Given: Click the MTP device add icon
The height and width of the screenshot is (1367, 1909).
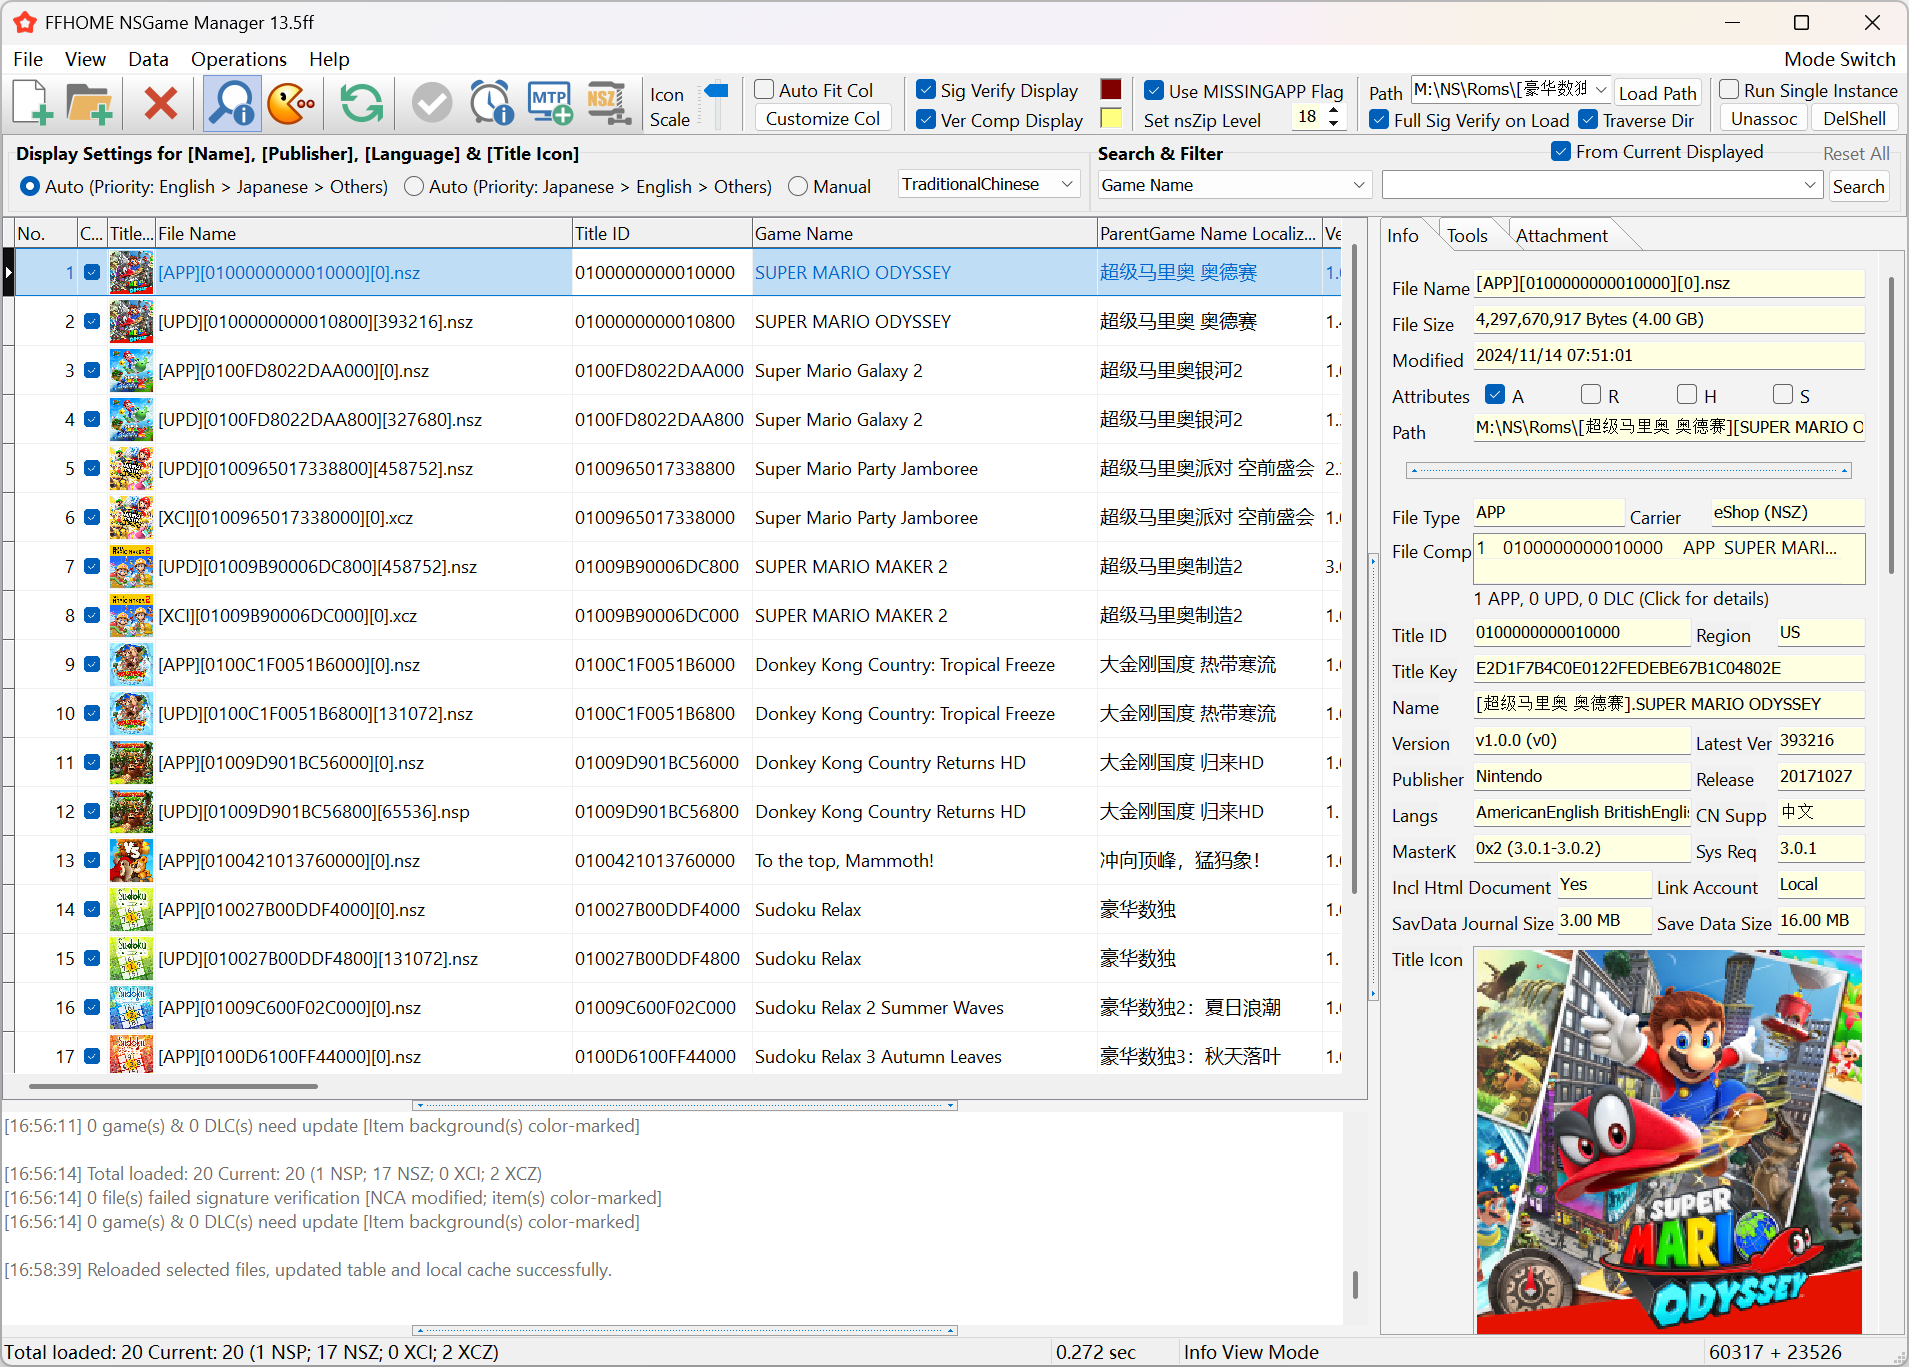Looking at the screenshot, I should click(x=549, y=103).
